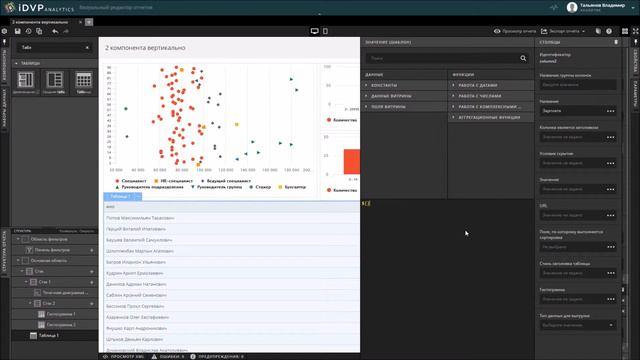
Task: Switch to desktop preview mode
Action: point(314,31)
